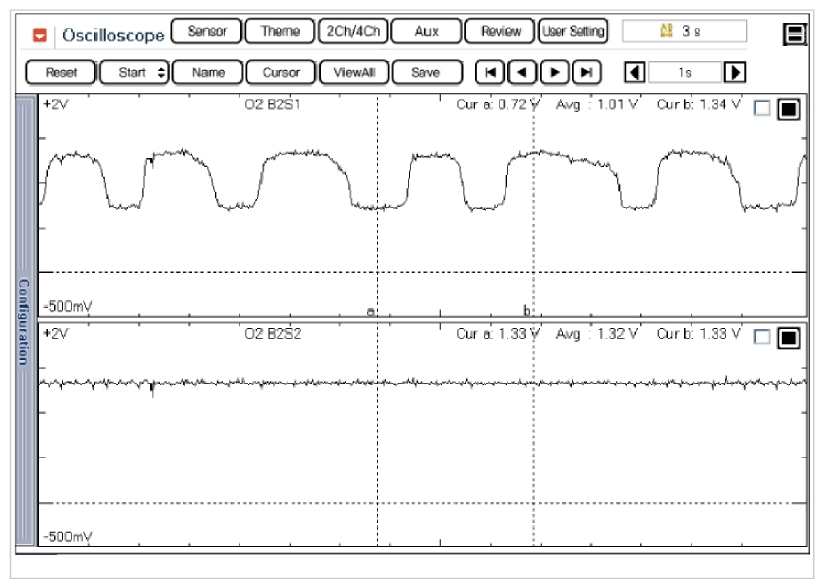Click Cur a: 1.33 V reading on B2S2
This screenshot has height=588, width=824.
pyautogui.click(x=498, y=334)
